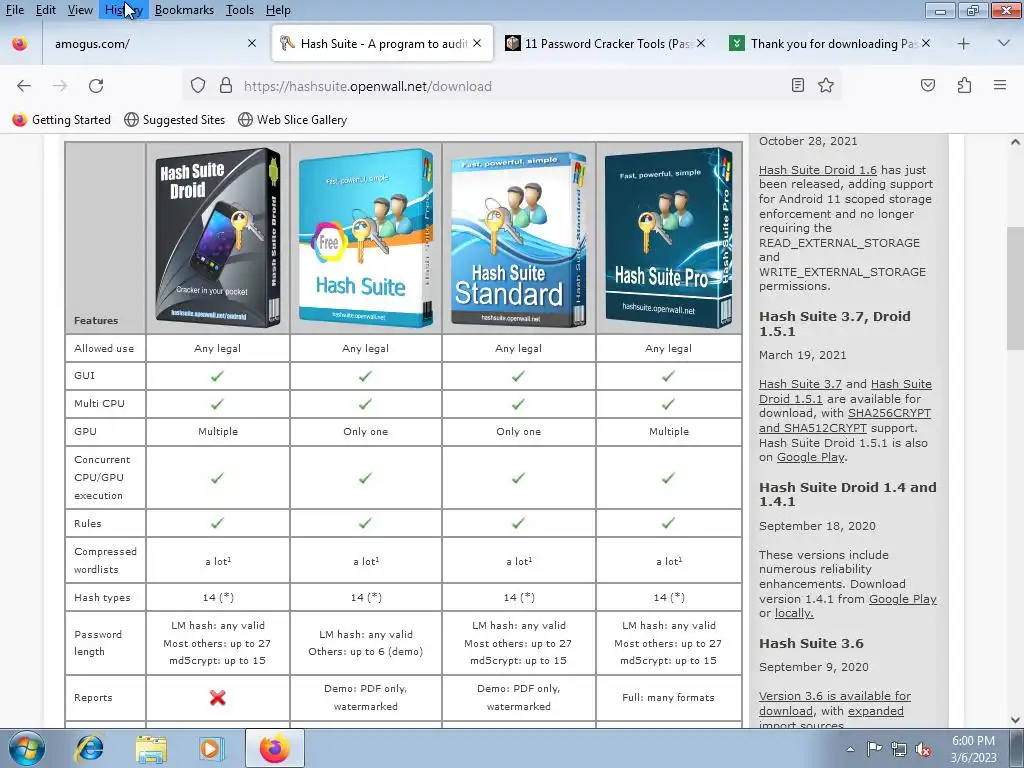The height and width of the screenshot is (768, 1024).
Task: Open SHA256CRYPT and SHA512CRYPT link
Action: (x=845, y=421)
